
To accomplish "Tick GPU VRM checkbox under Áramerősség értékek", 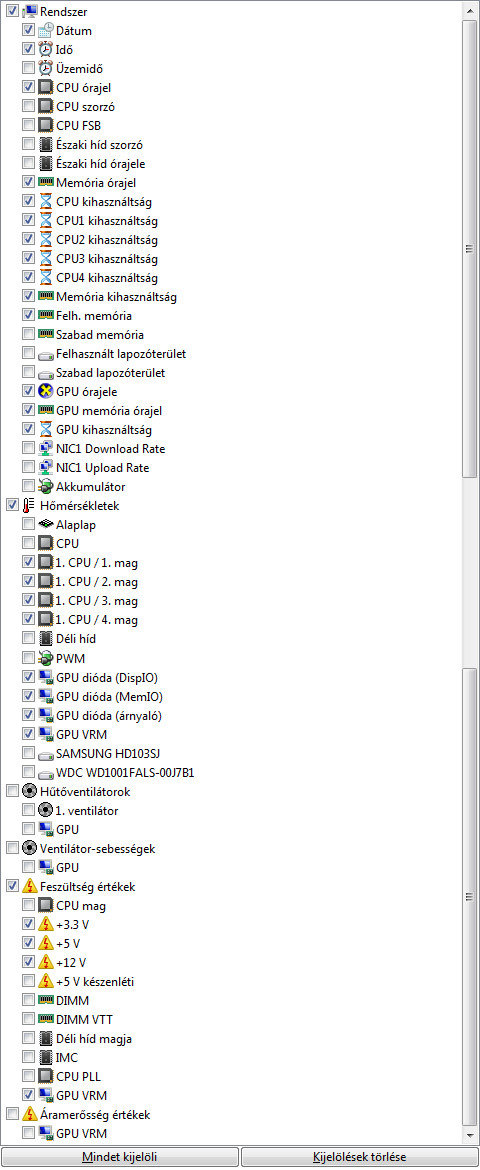I will point(28,1133).
